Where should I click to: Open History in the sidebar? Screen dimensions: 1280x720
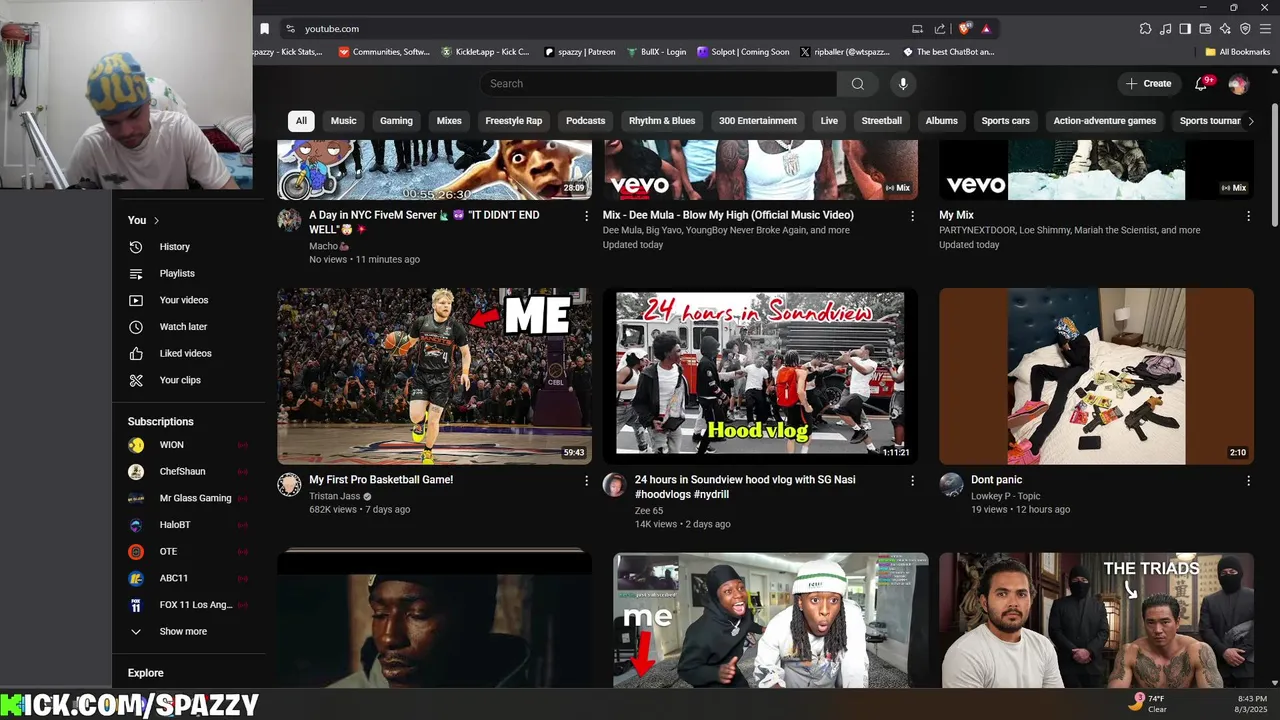(174, 247)
